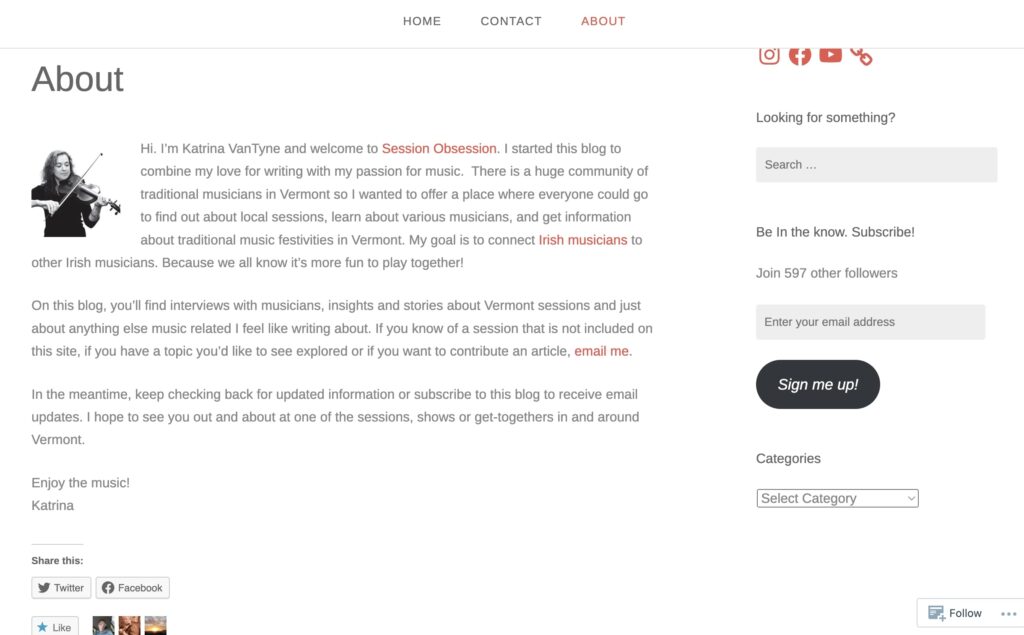Click the email me link
The height and width of the screenshot is (635, 1024).
click(601, 351)
